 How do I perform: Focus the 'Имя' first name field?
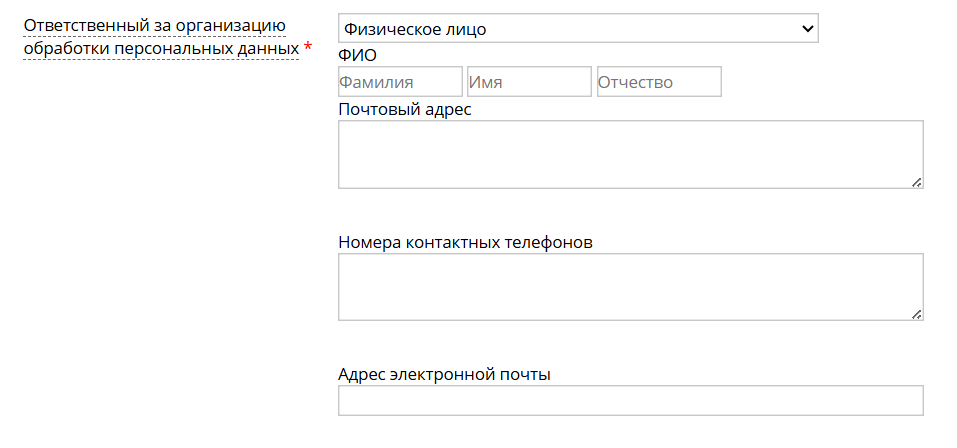click(529, 82)
